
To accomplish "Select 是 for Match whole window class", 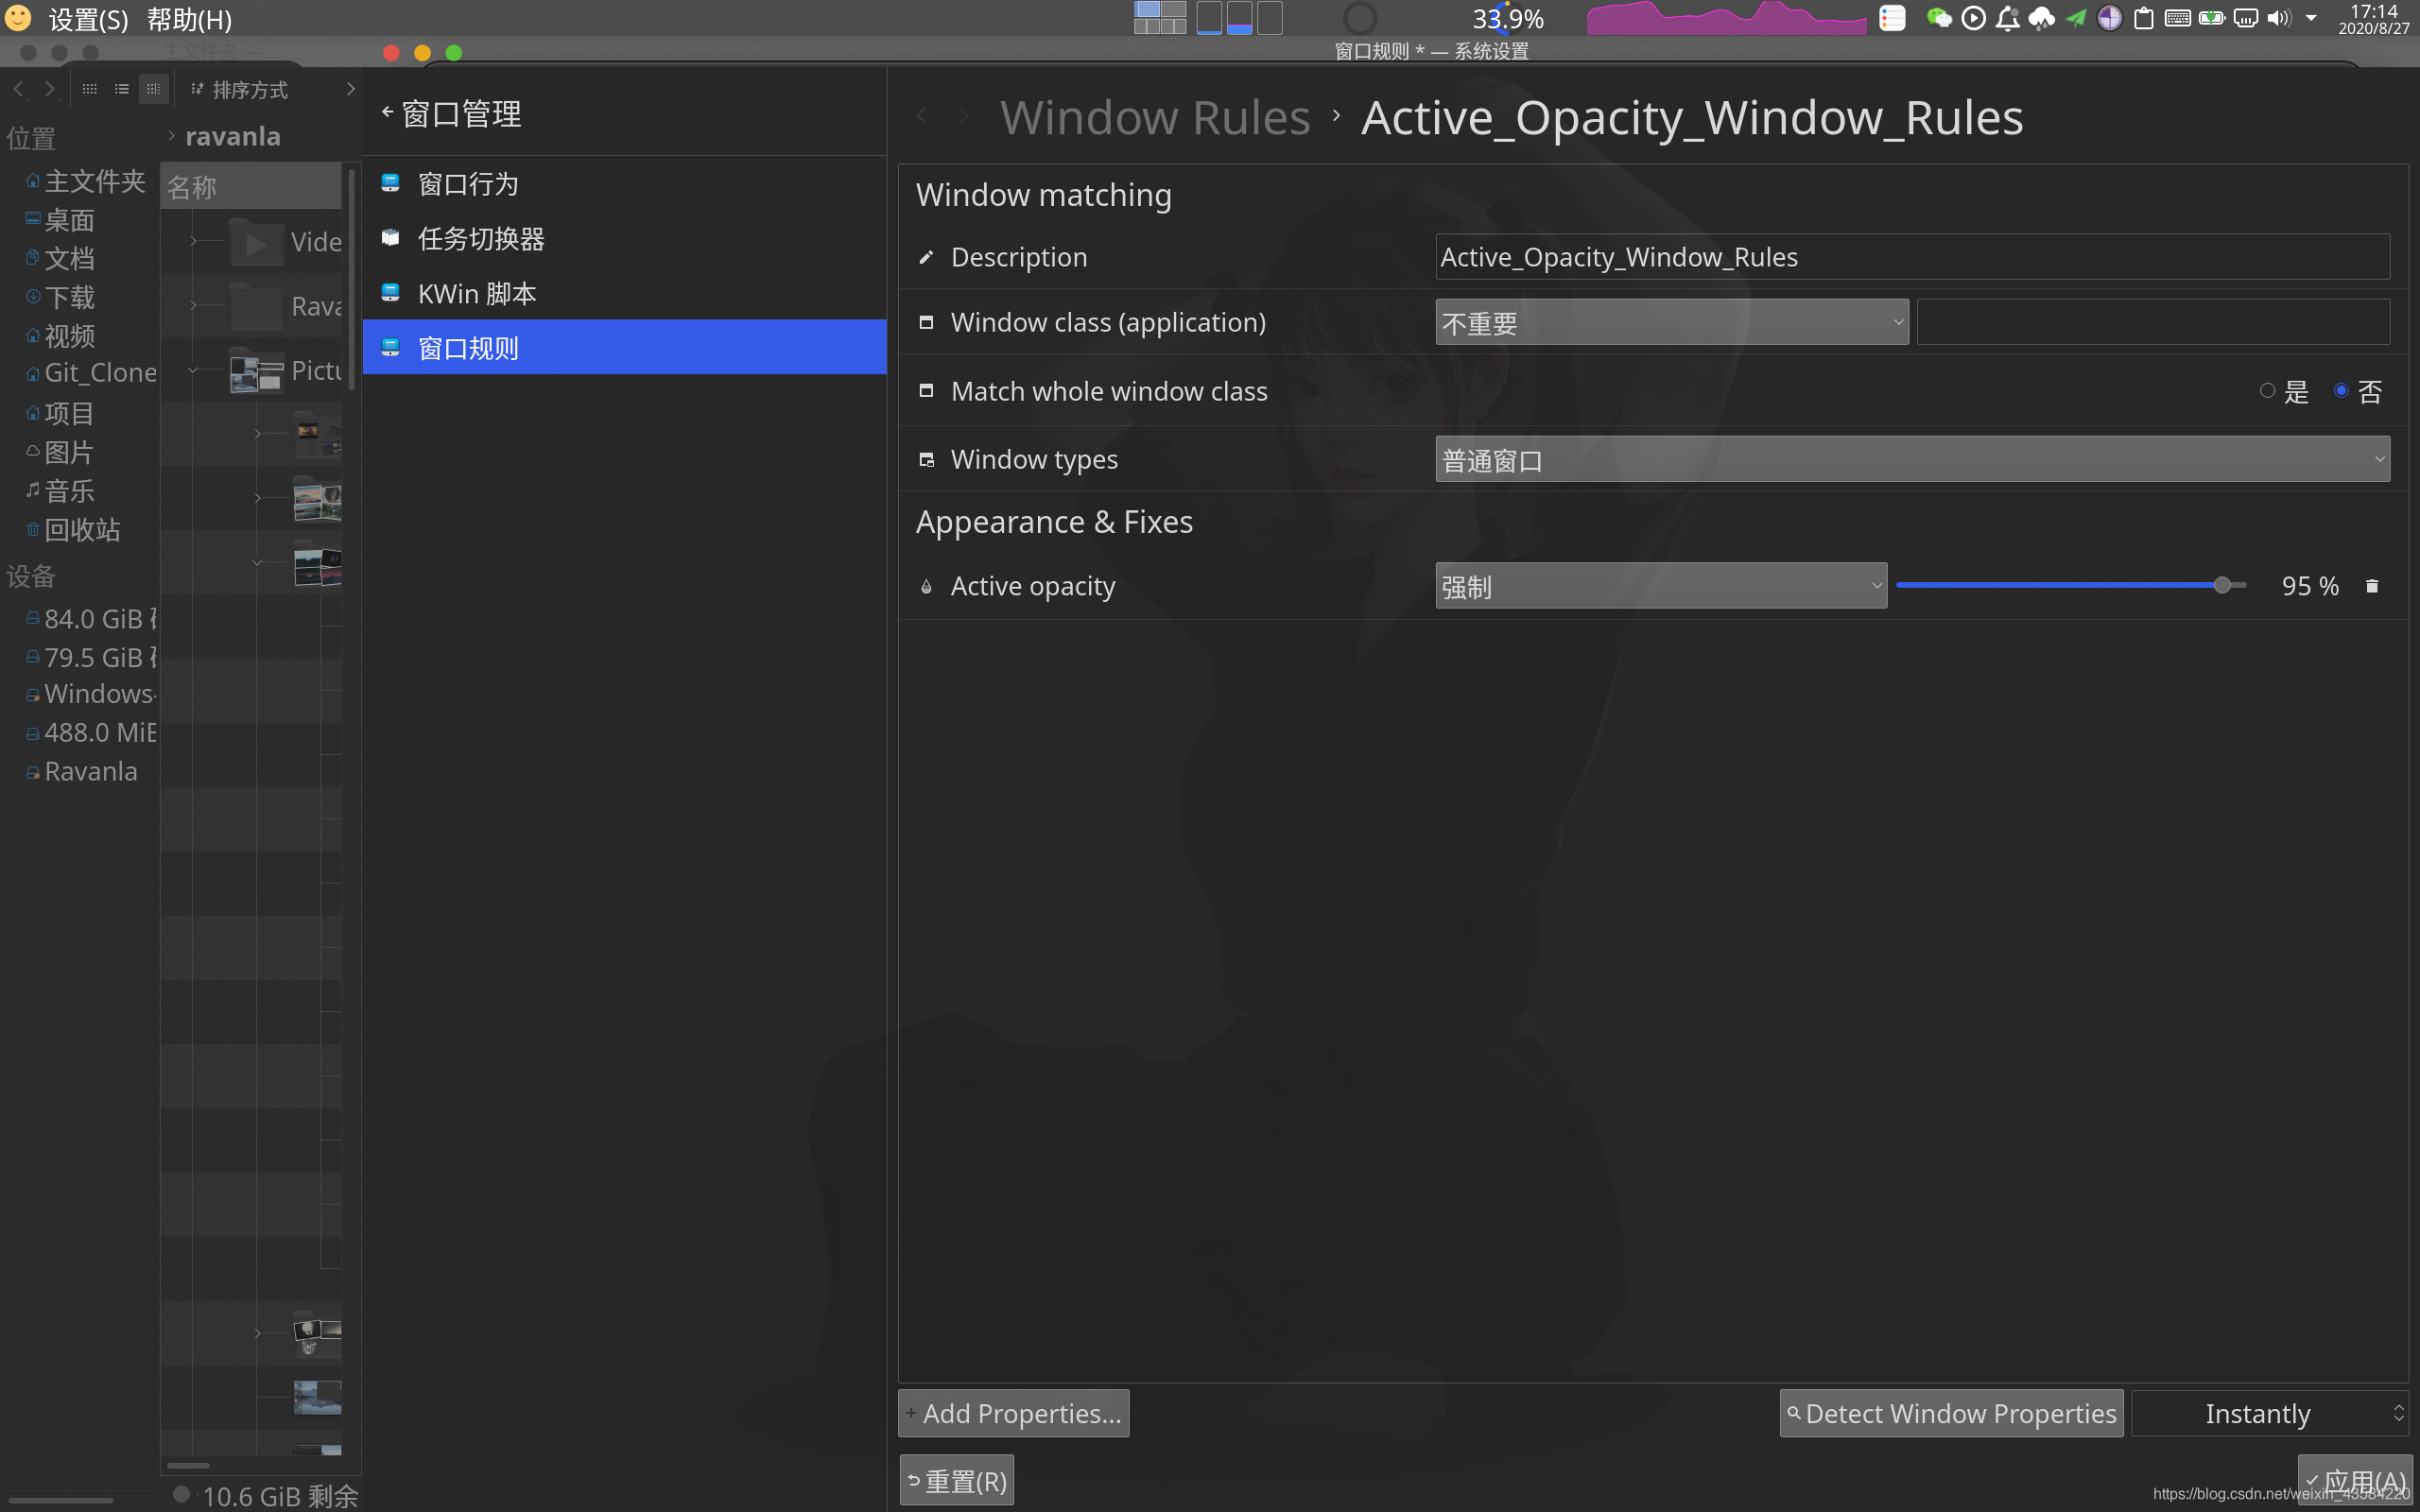I will tap(2268, 391).
